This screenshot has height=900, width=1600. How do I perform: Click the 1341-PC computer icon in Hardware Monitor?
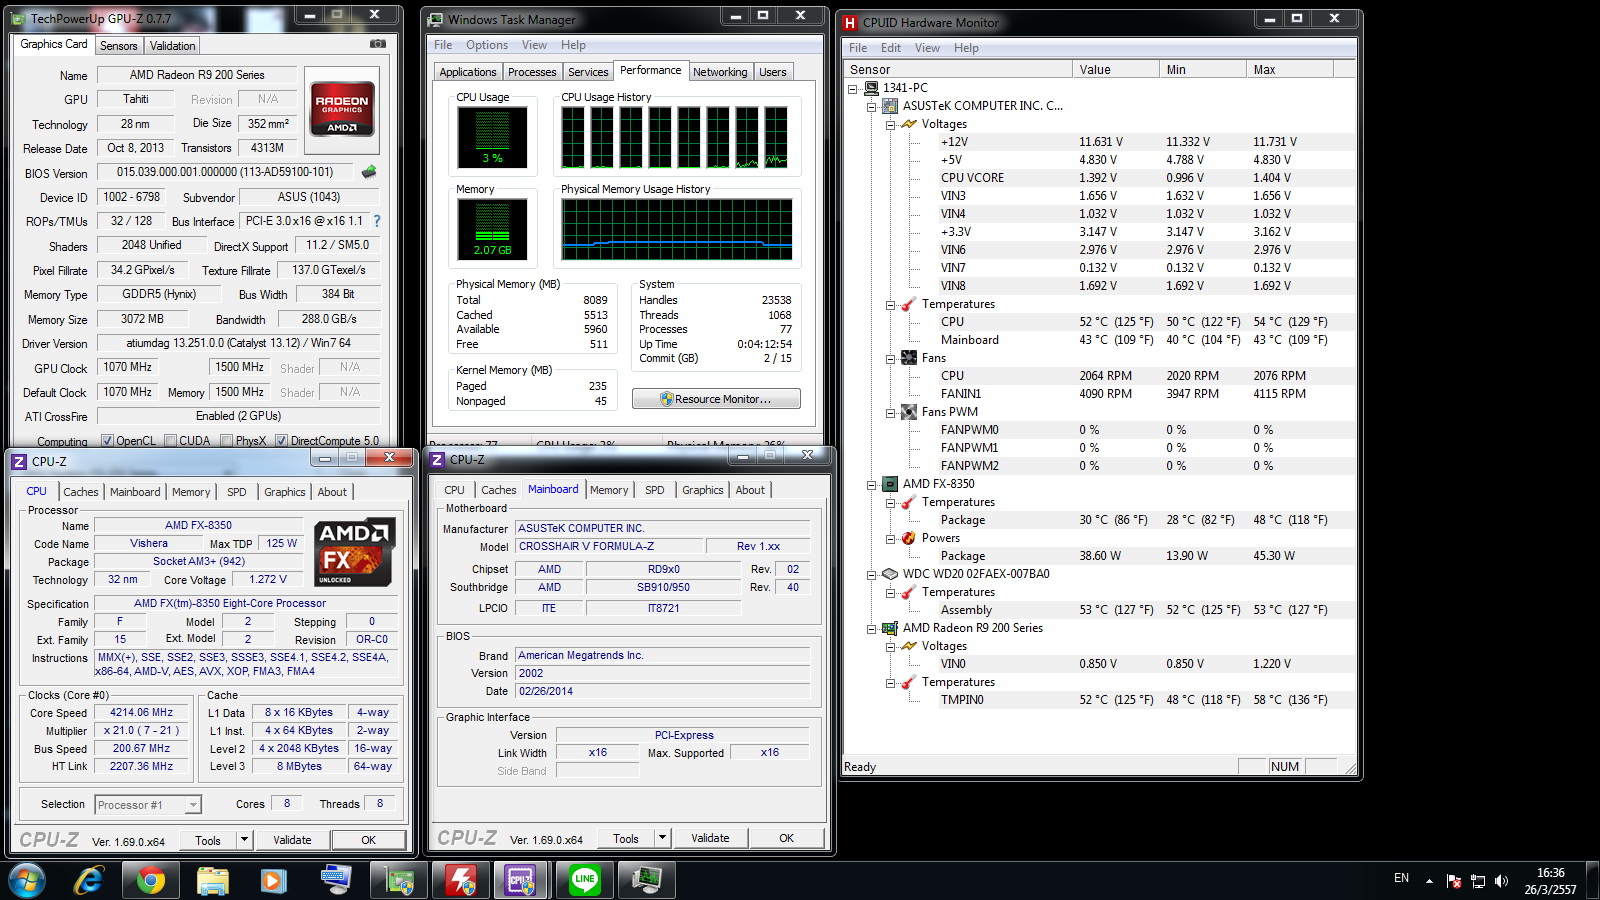pyautogui.click(x=871, y=88)
